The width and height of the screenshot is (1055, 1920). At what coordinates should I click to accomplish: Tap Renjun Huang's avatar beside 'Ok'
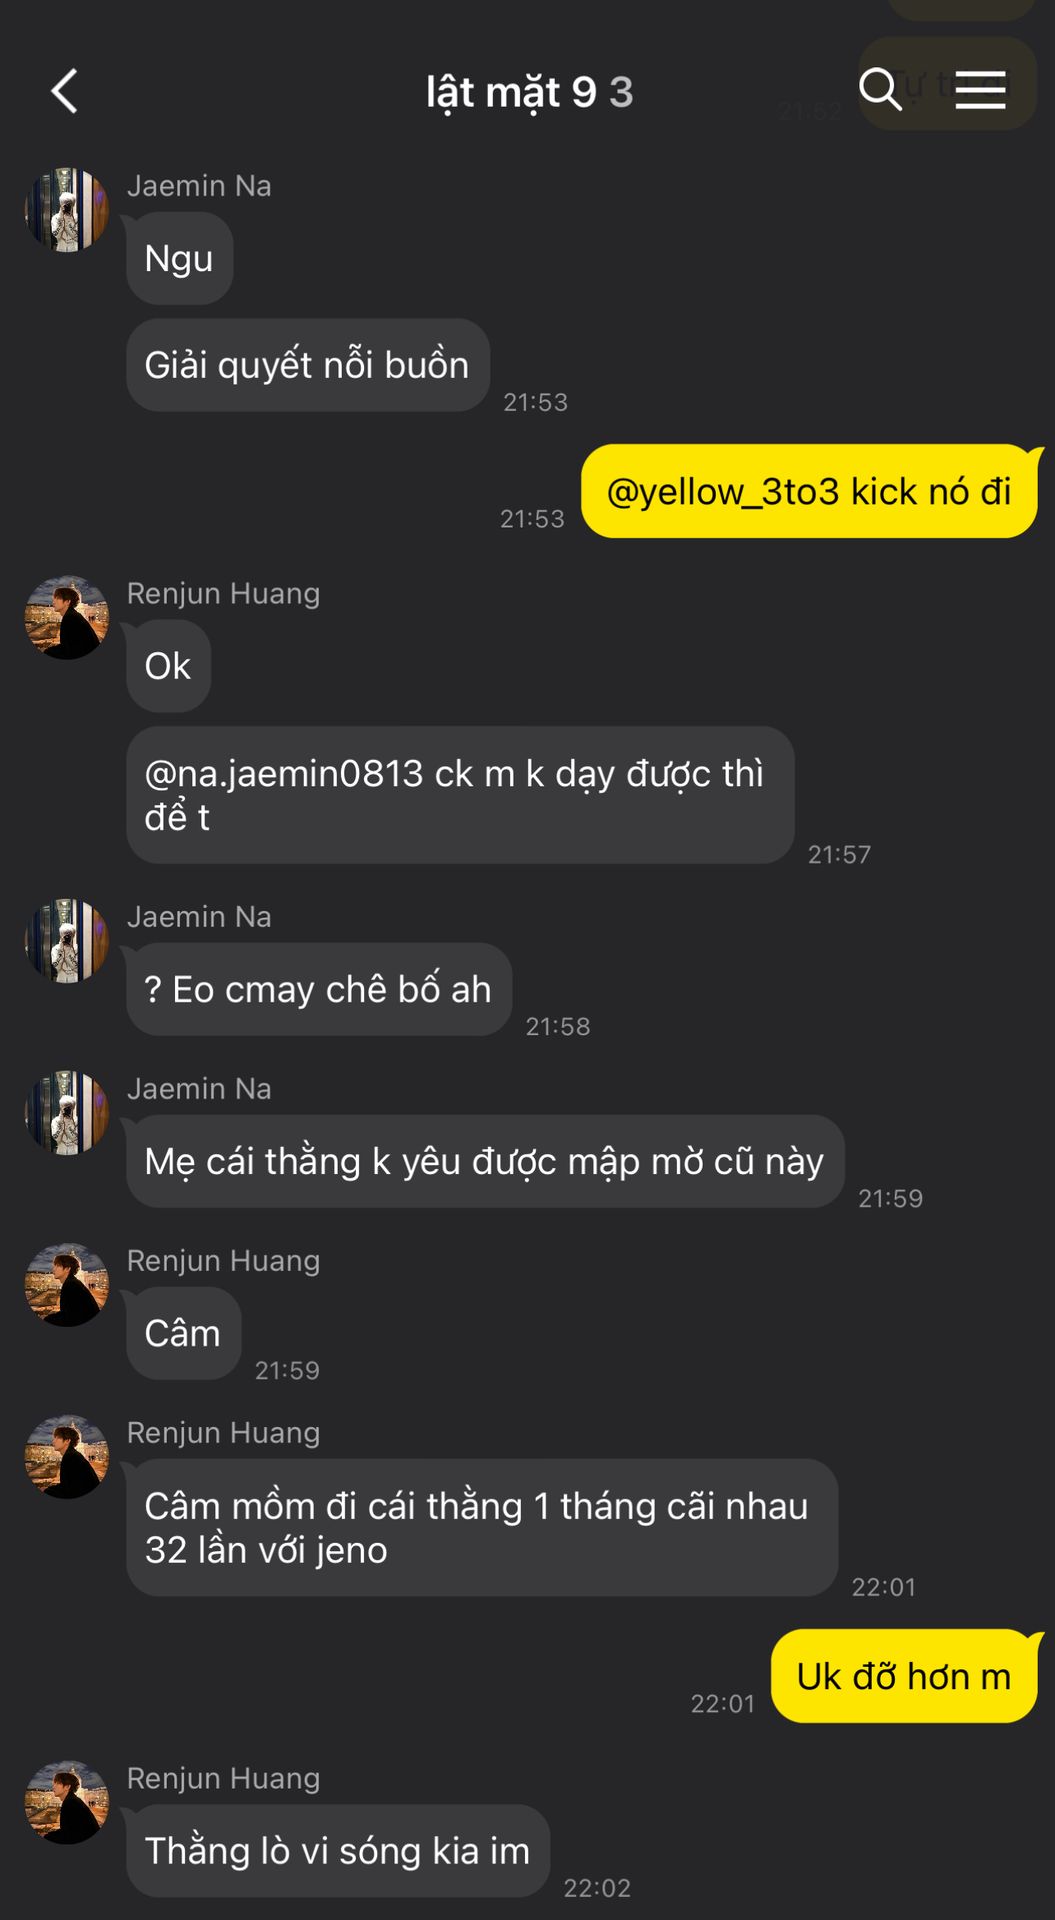tap(67, 617)
